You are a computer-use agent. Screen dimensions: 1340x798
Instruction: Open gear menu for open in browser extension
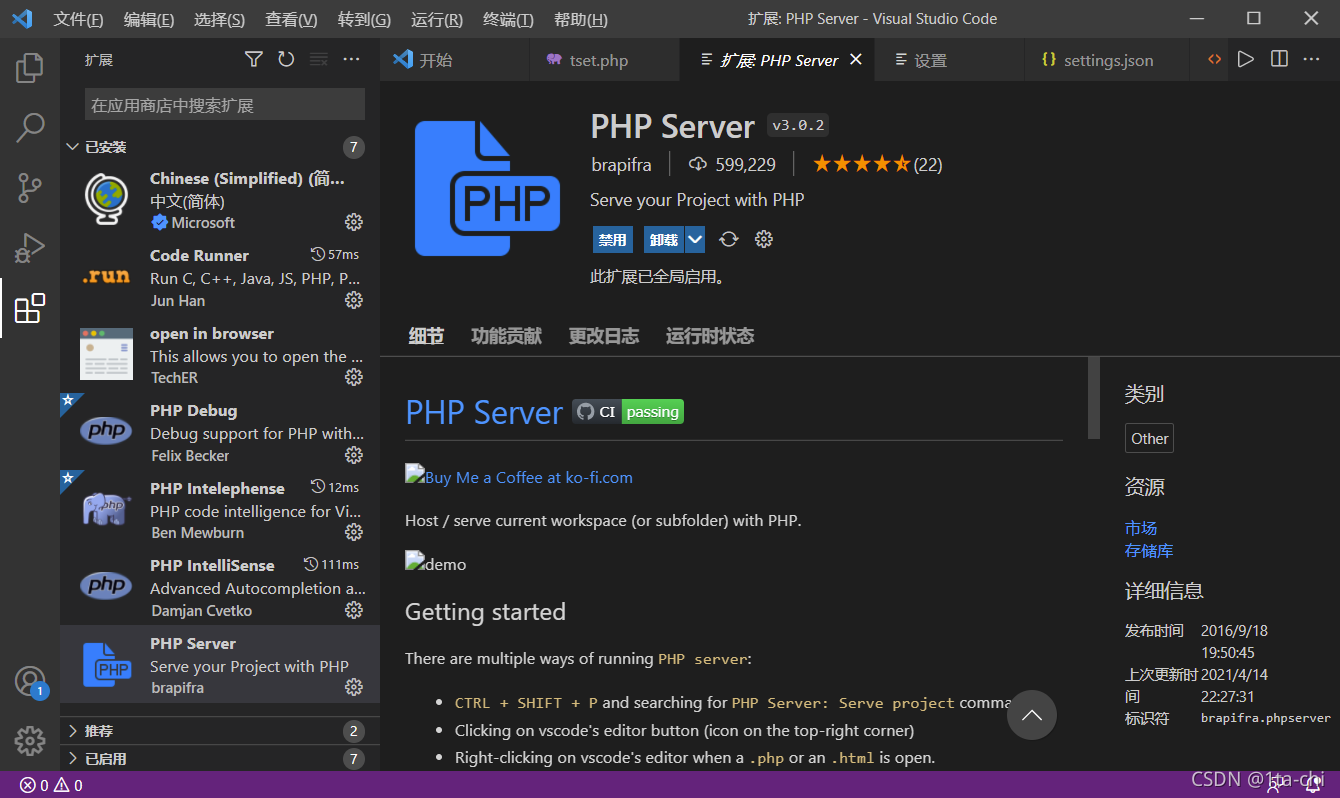click(354, 377)
